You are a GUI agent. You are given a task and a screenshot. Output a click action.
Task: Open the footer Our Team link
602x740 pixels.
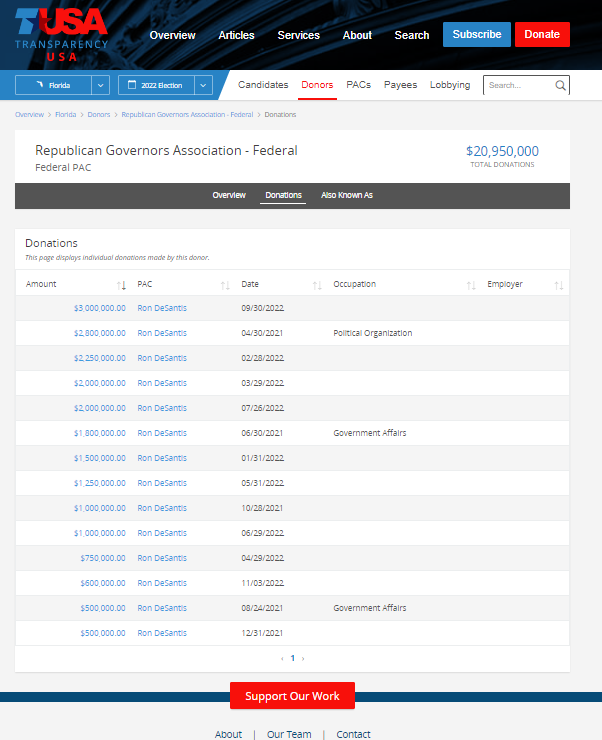(289, 734)
